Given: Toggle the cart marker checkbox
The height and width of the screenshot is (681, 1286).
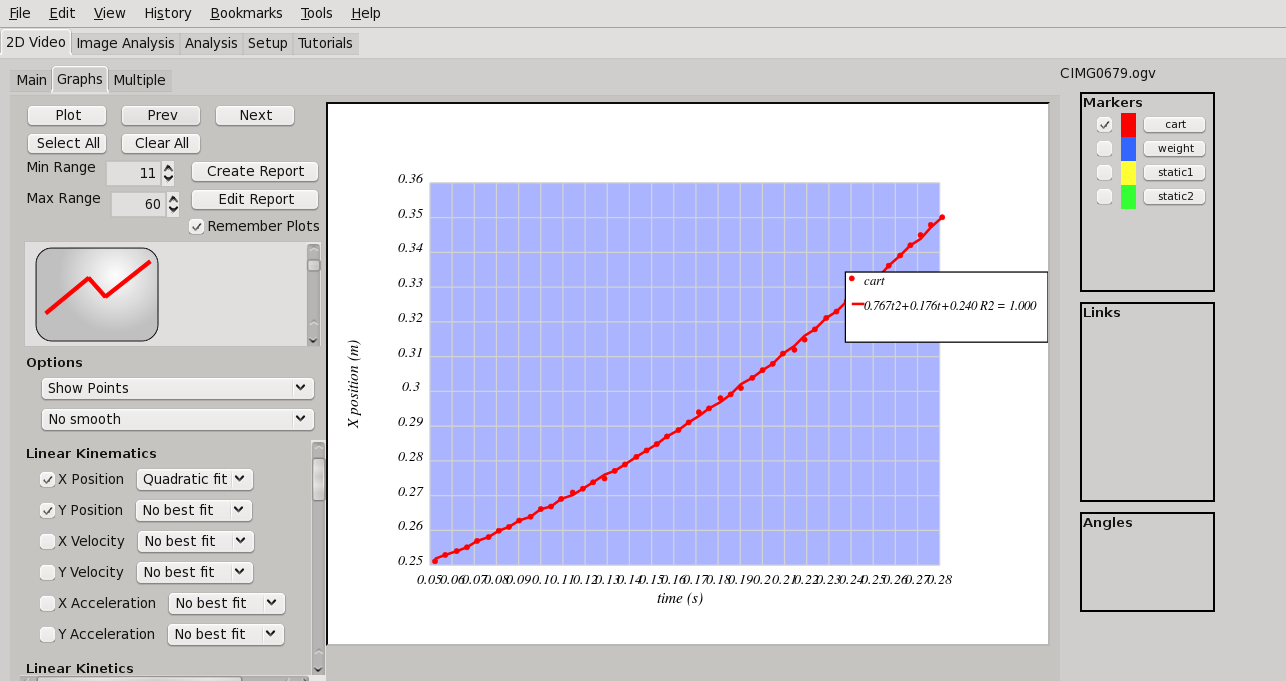Looking at the screenshot, I should click(x=1104, y=125).
